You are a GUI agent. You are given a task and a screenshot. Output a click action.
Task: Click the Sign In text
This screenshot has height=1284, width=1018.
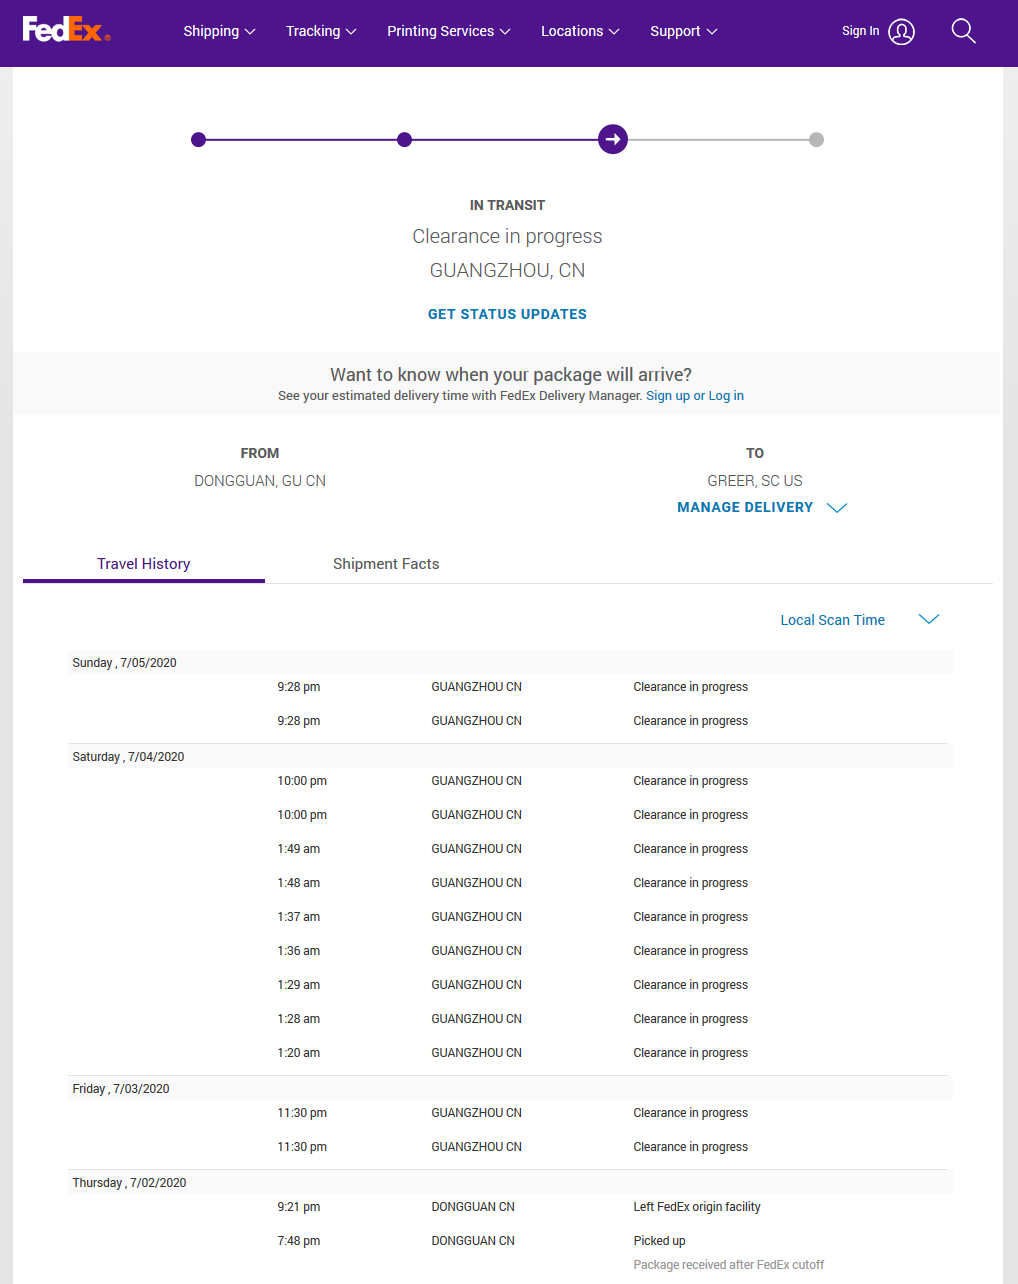860,31
